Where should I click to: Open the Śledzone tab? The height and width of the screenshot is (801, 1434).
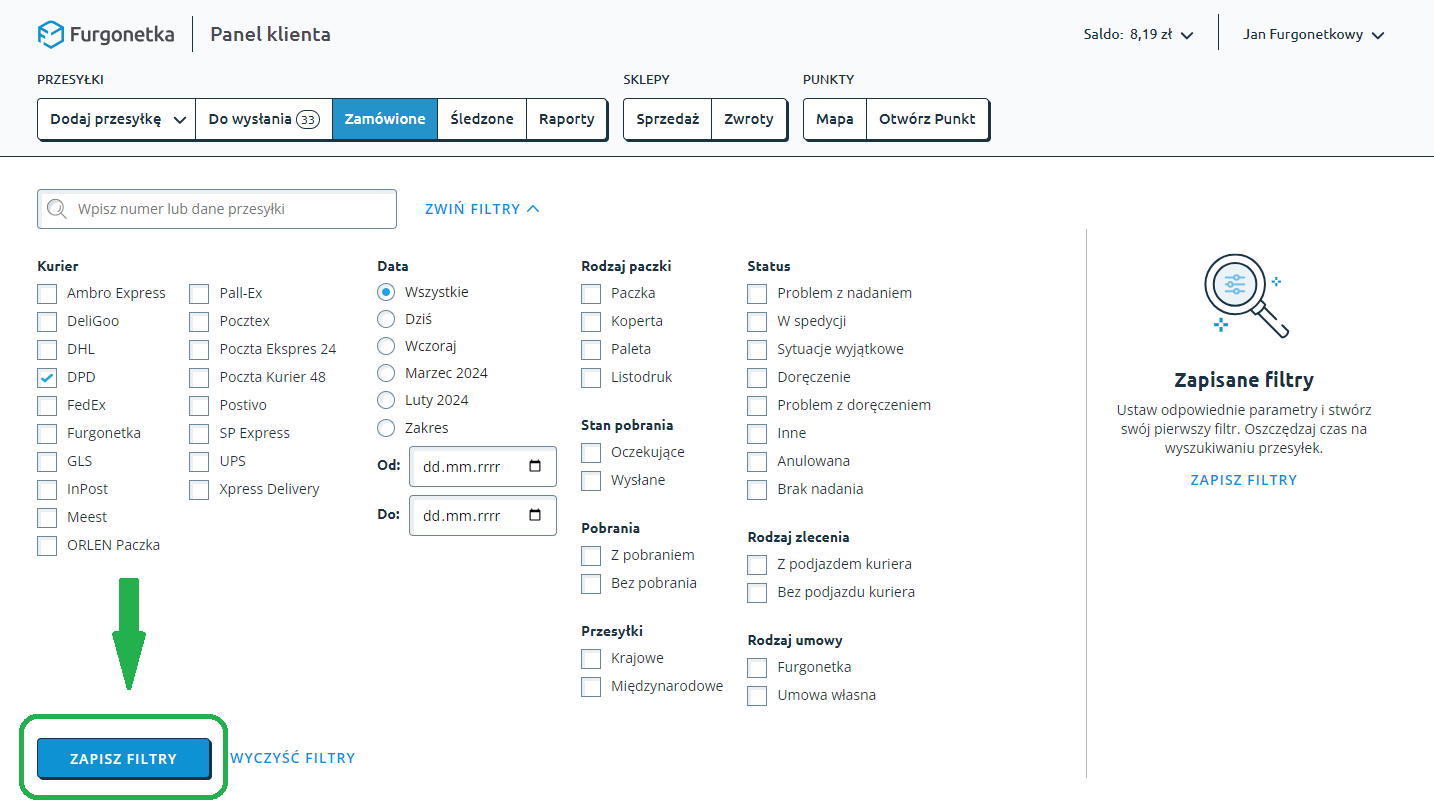coord(482,119)
